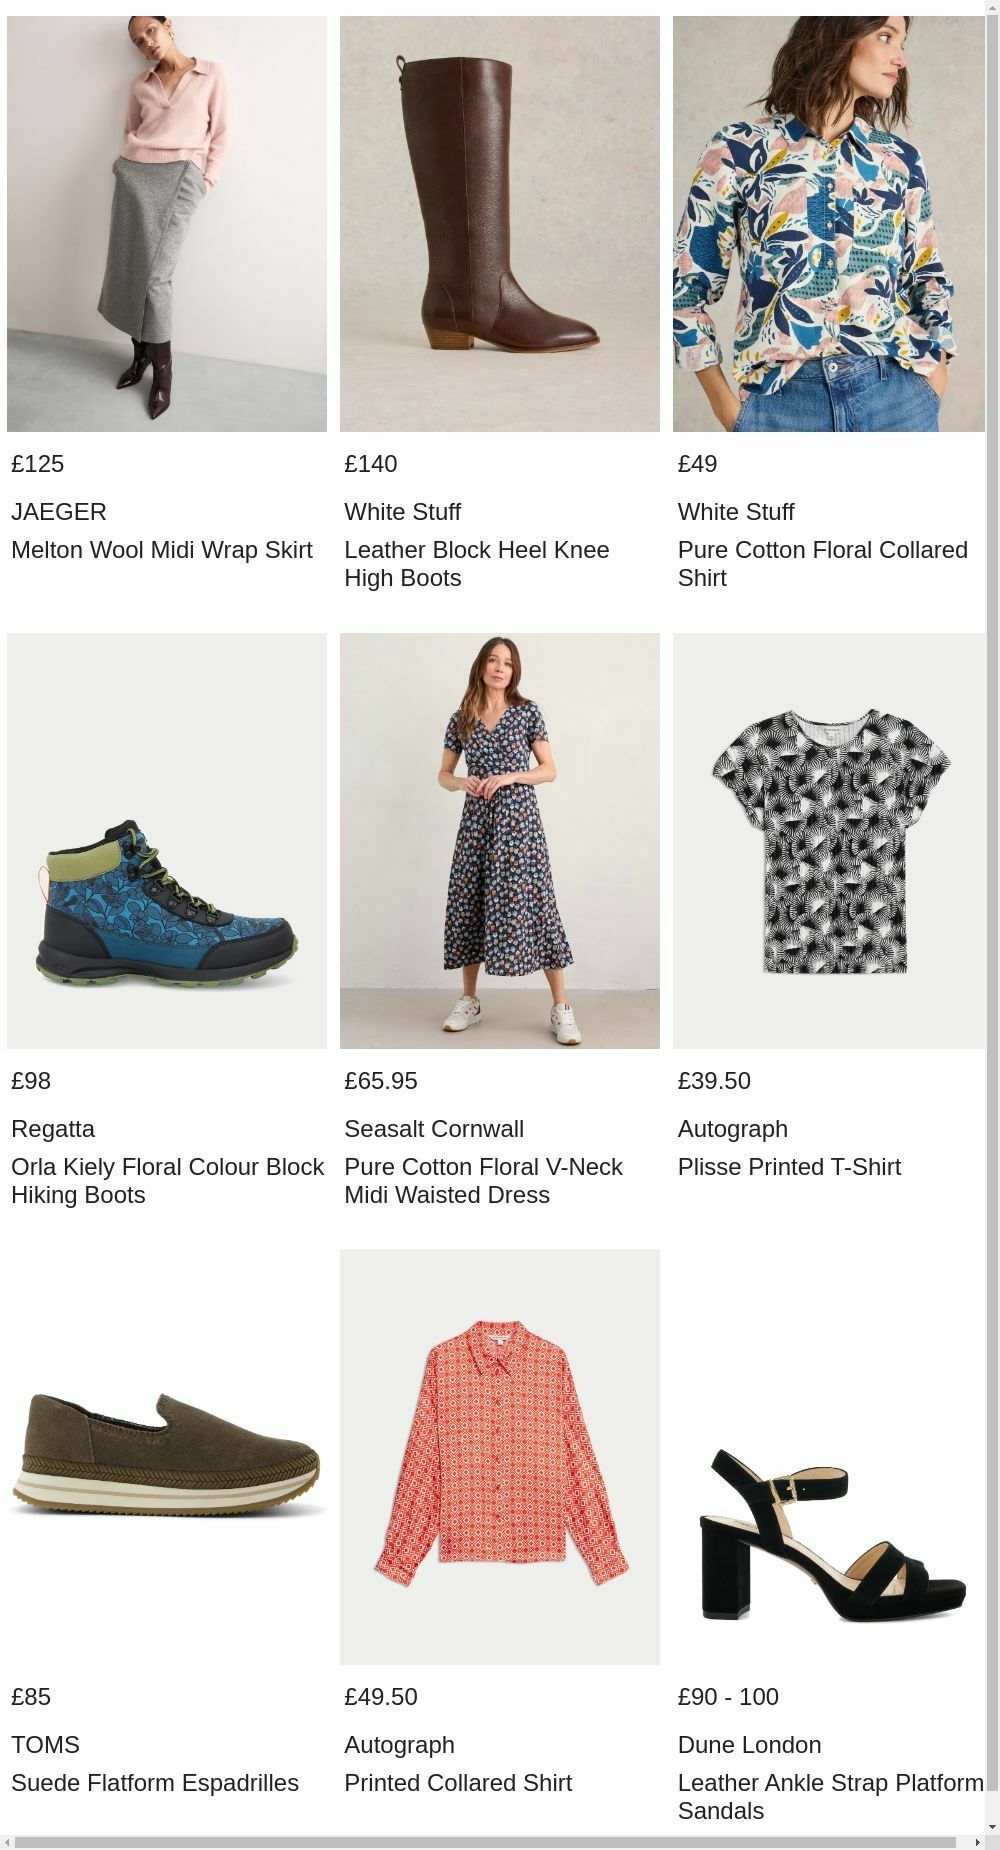Open the JAEGER brand link

point(59,512)
